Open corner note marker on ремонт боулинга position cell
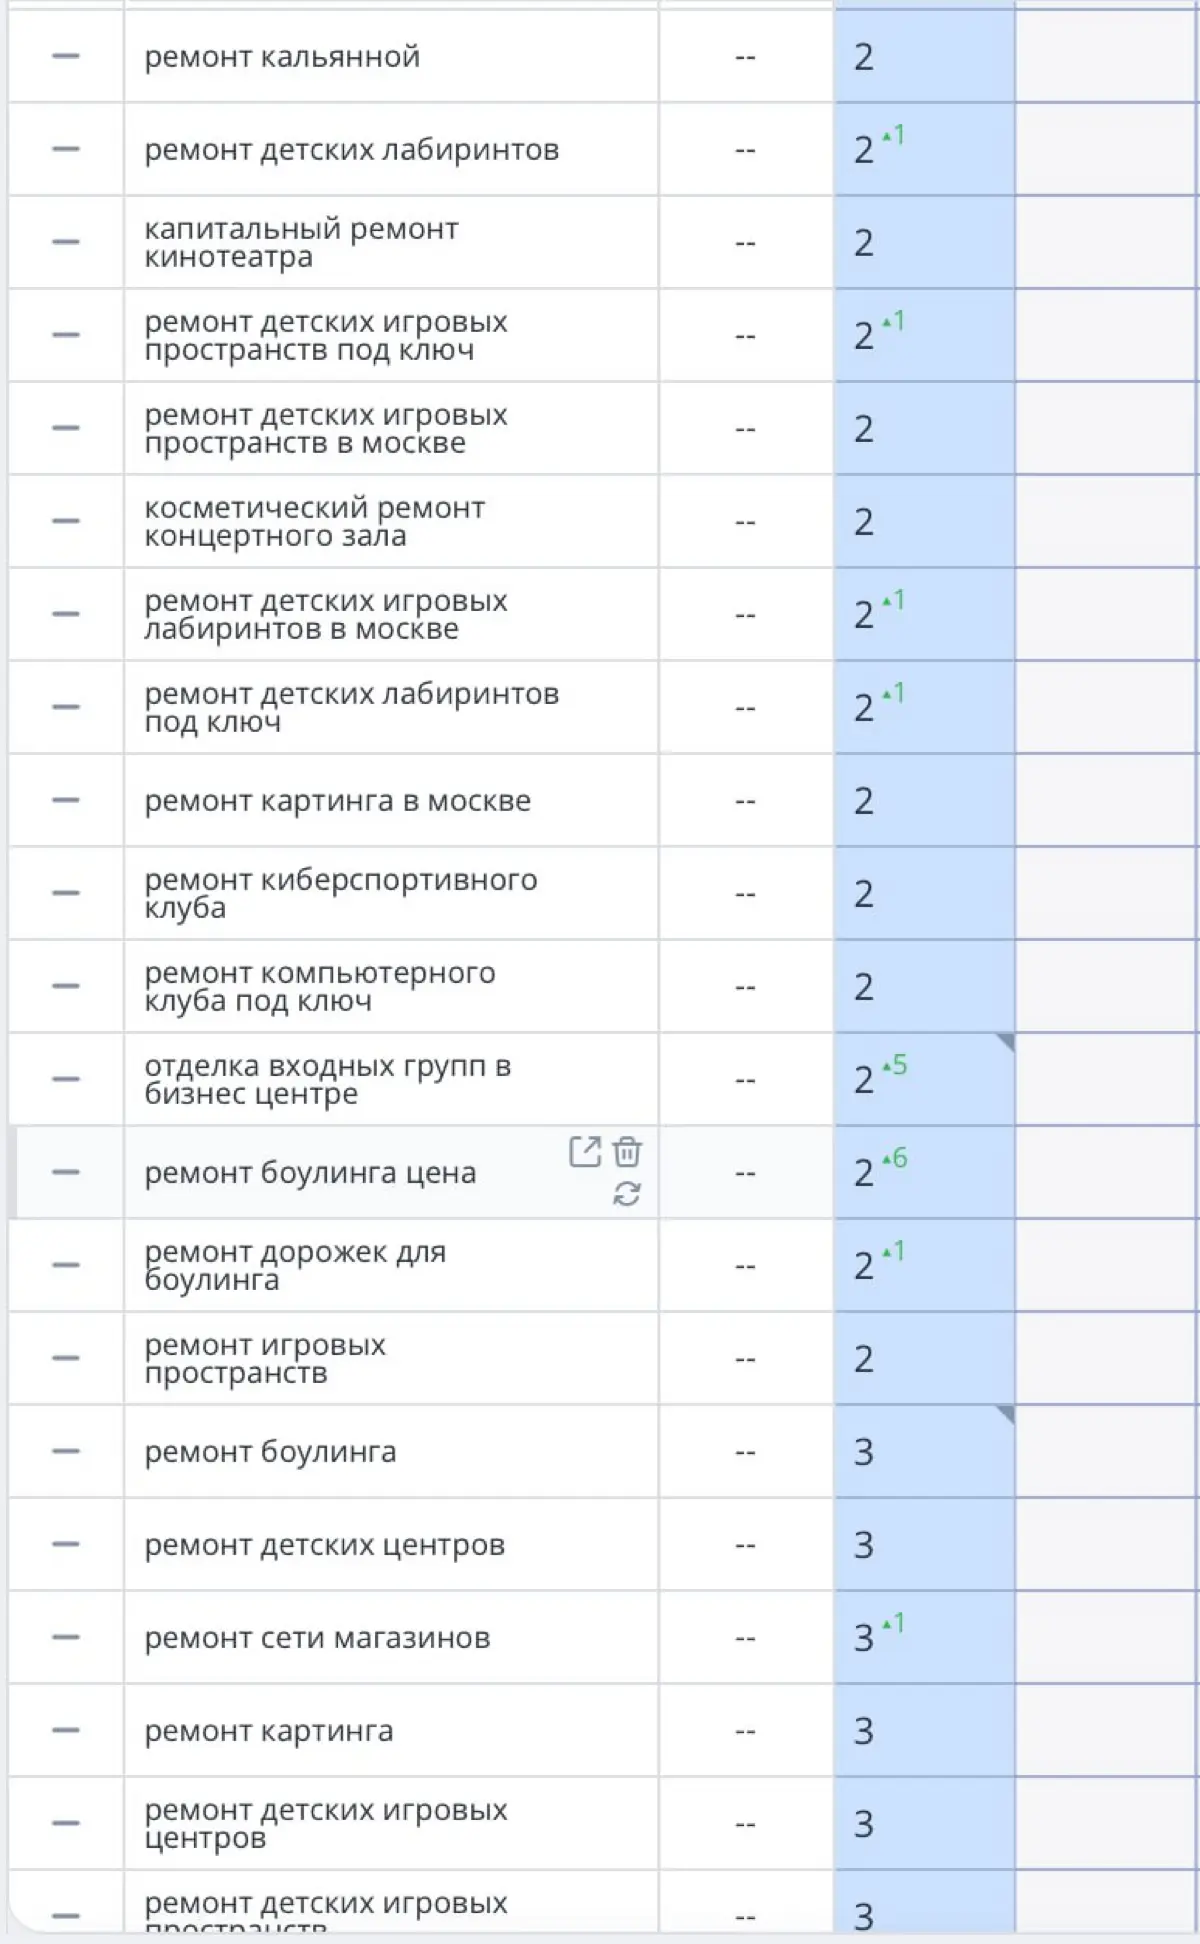 pyautogui.click(x=1006, y=1414)
